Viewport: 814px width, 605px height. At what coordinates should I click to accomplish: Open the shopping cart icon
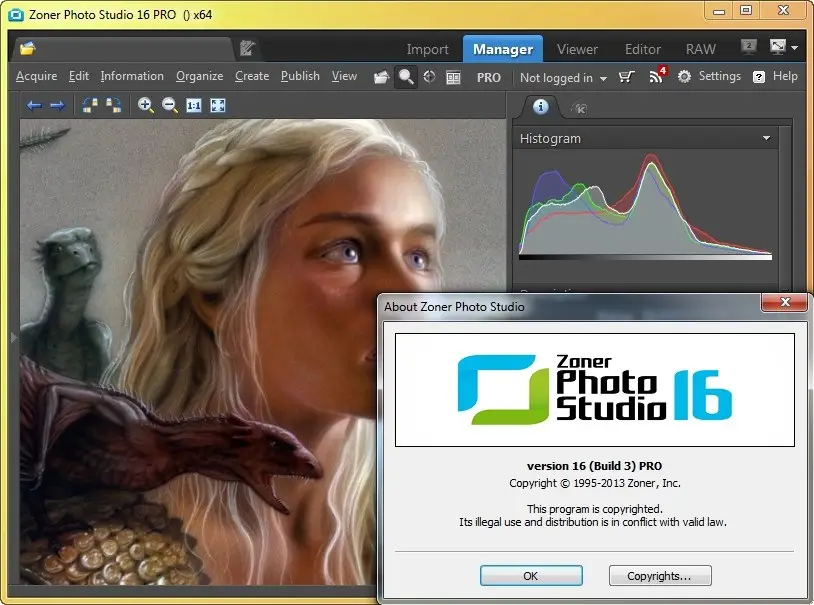627,77
